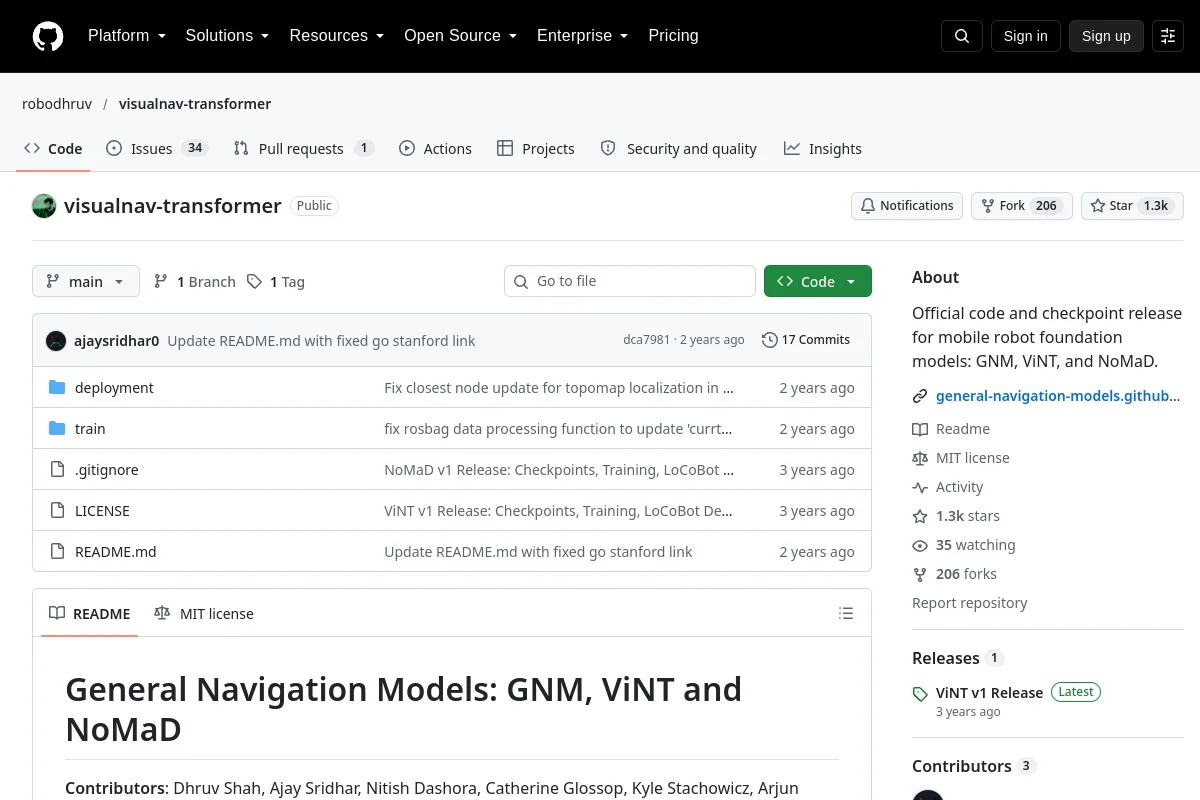Click commit message 'ViNT v1 Release: Checkpoints'
Screen dimensions: 1200x800
pyautogui.click(x=559, y=511)
